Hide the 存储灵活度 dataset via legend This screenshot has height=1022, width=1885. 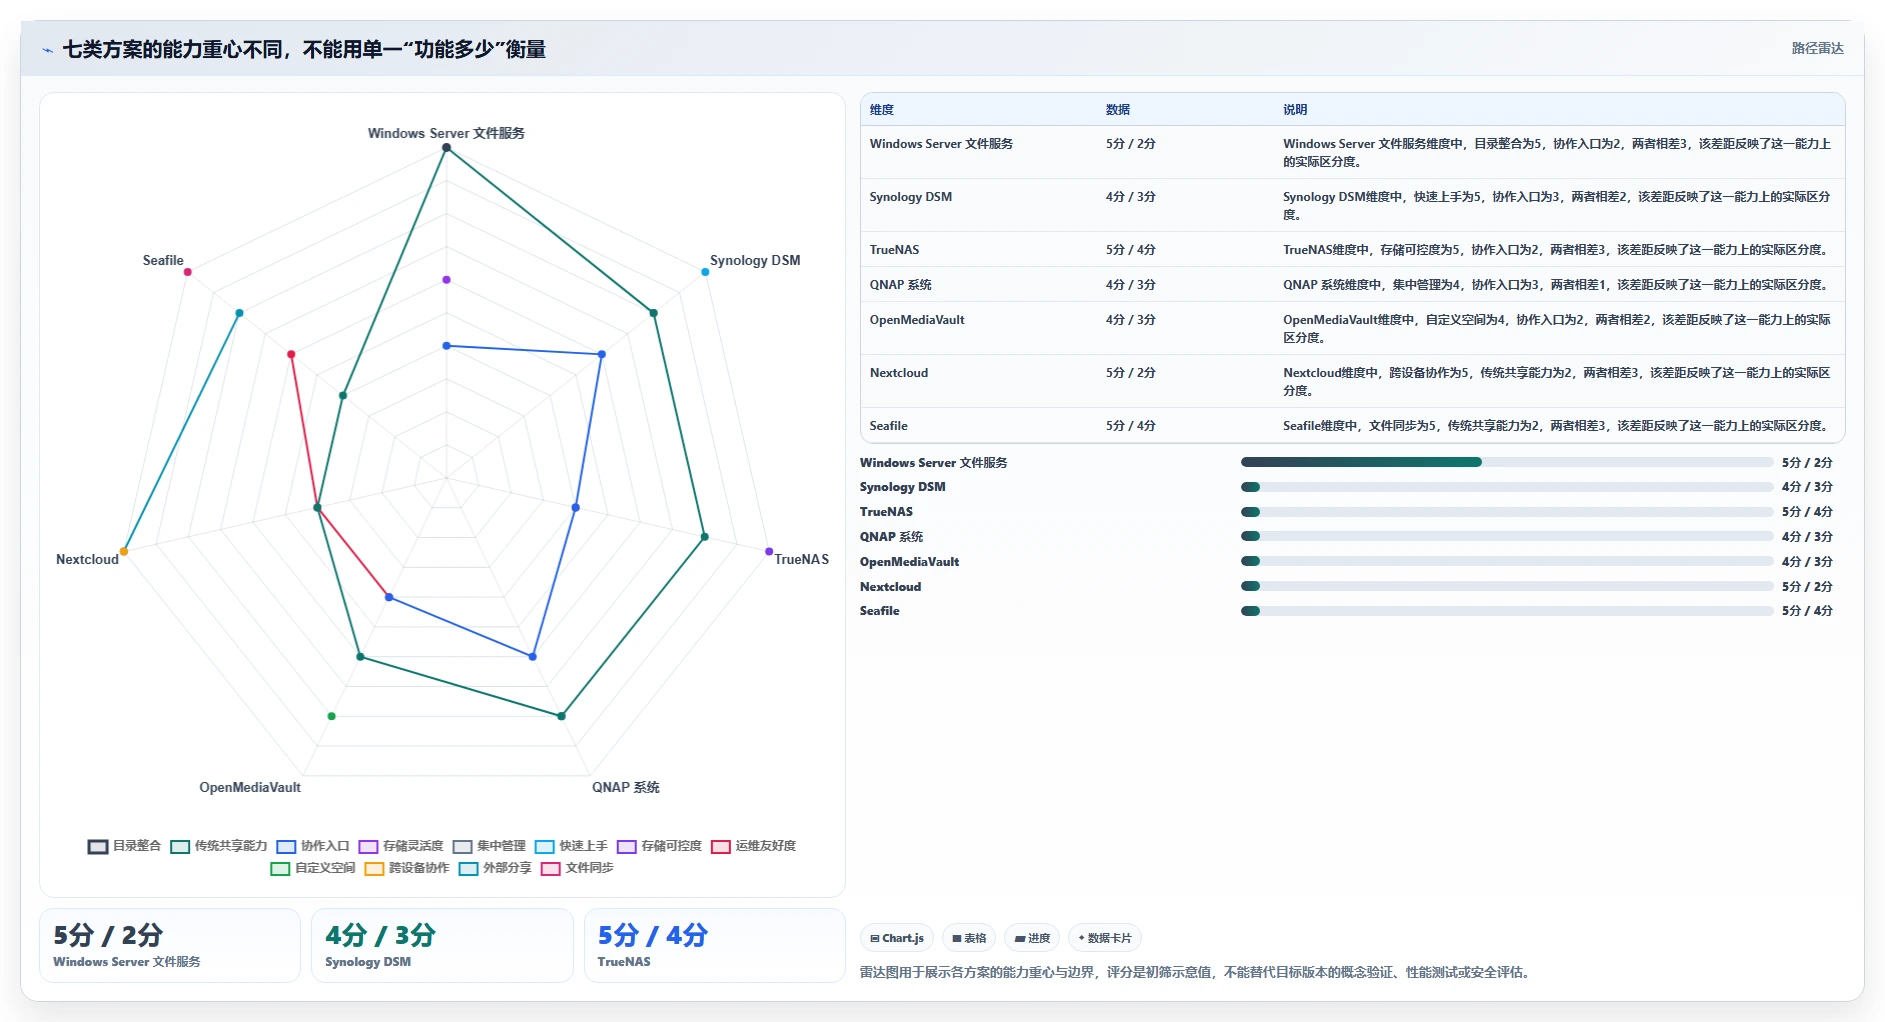pyautogui.click(x=401, y=846)
